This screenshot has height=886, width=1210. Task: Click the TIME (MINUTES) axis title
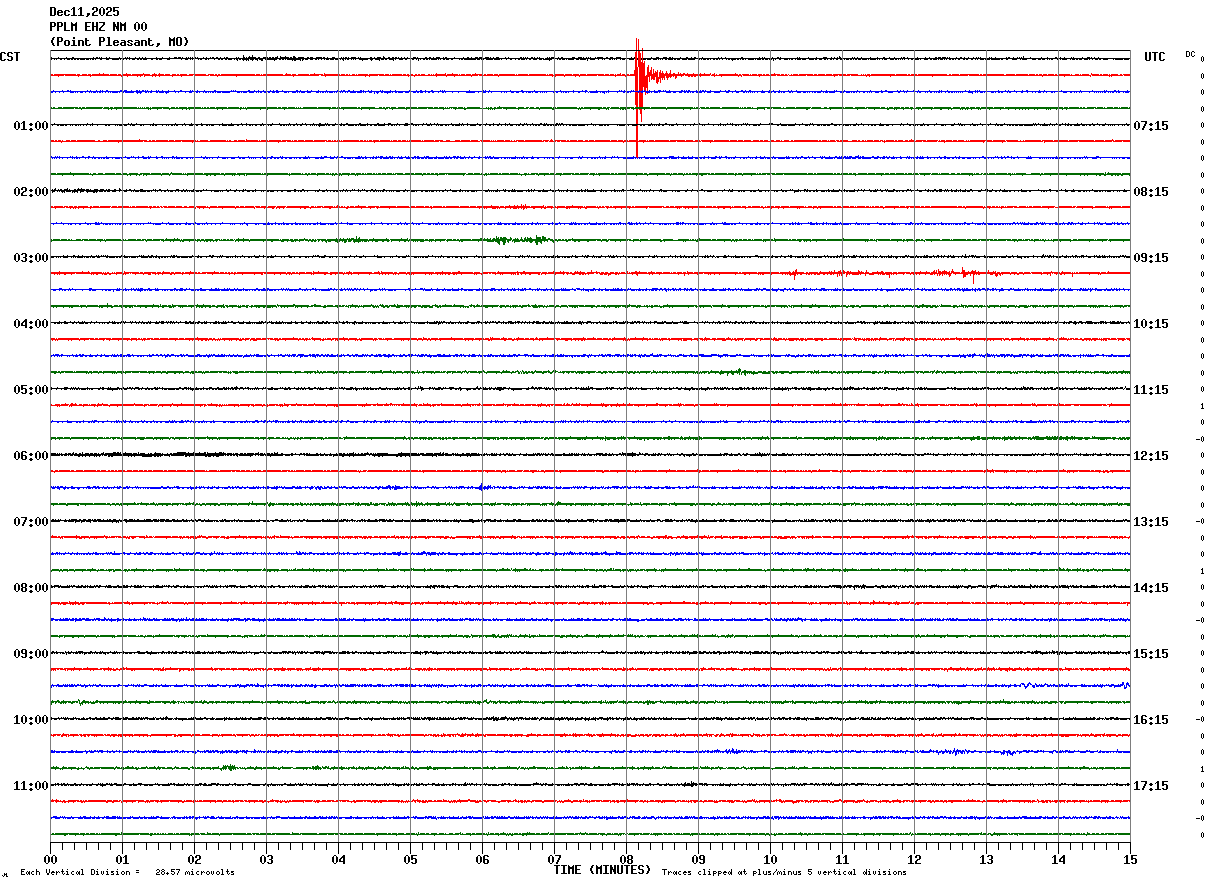tap(602, 870)
